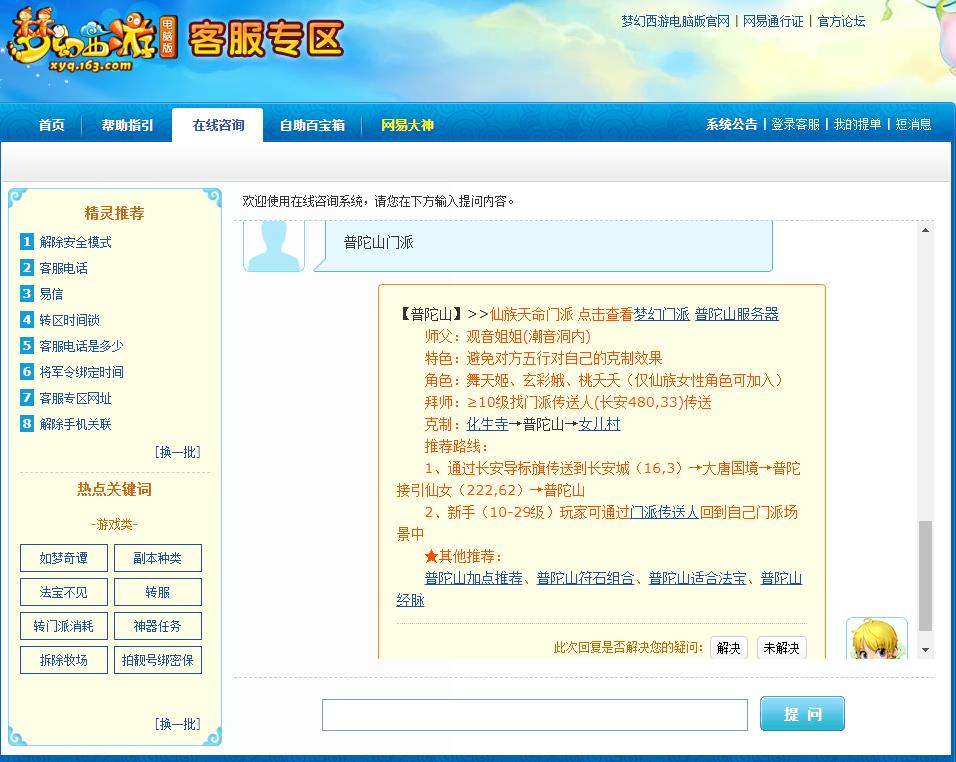Click the customer service mascot avatar

pyautogui.click(x=877, y=640)
